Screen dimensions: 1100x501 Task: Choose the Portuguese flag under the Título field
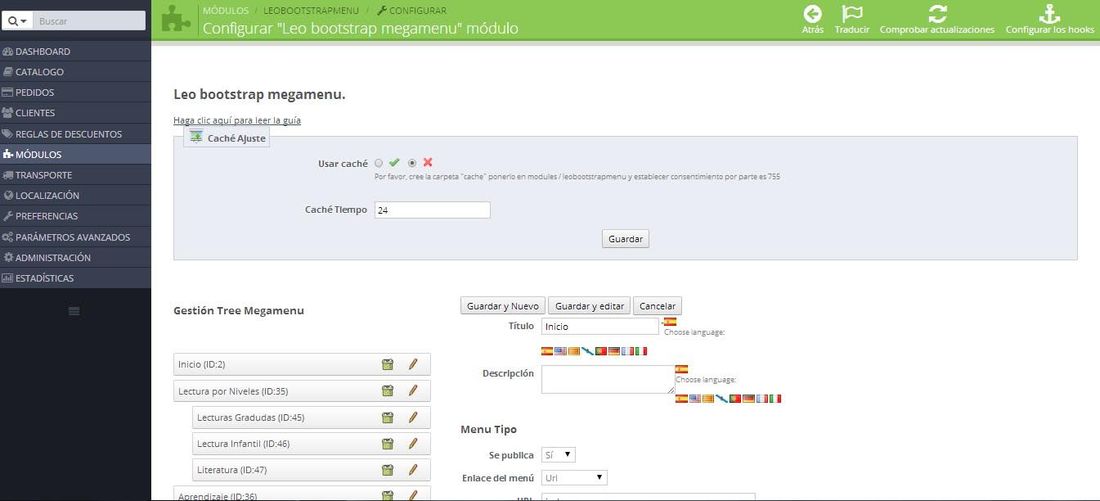(x=601, y=351)
